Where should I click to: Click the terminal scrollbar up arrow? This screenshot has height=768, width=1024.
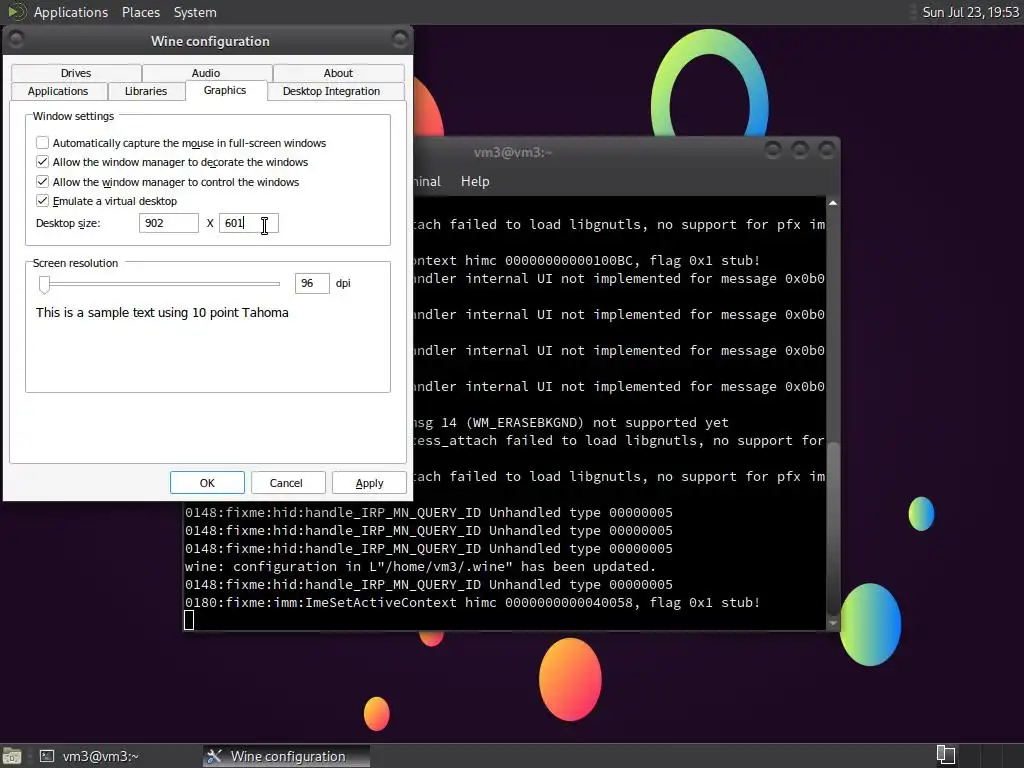click(x=833, y=204)
